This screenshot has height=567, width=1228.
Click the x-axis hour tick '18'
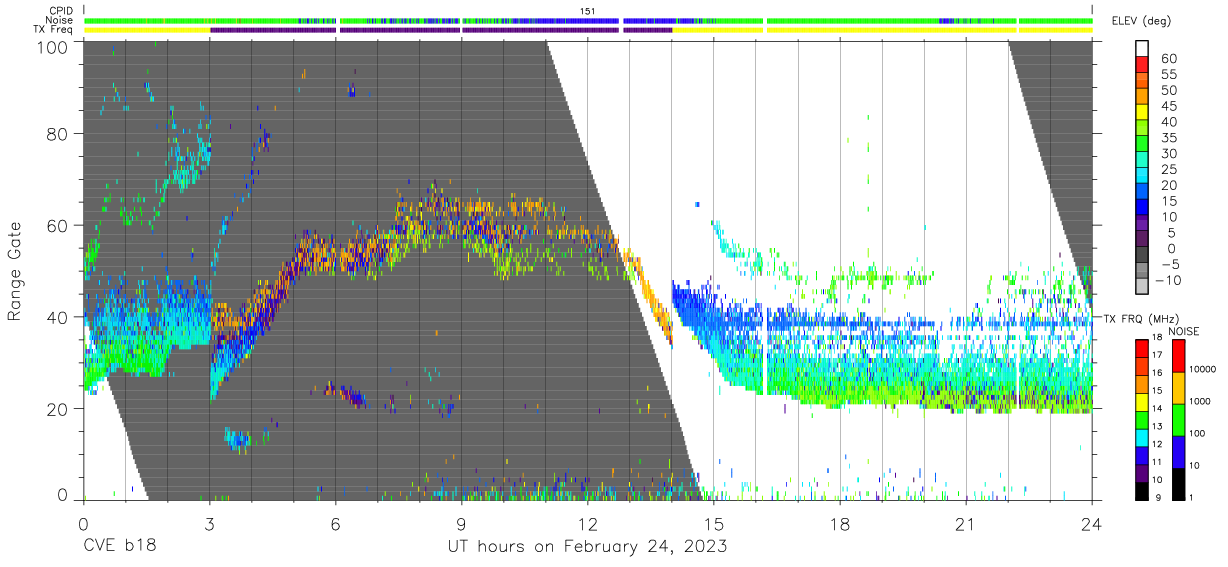839,523
